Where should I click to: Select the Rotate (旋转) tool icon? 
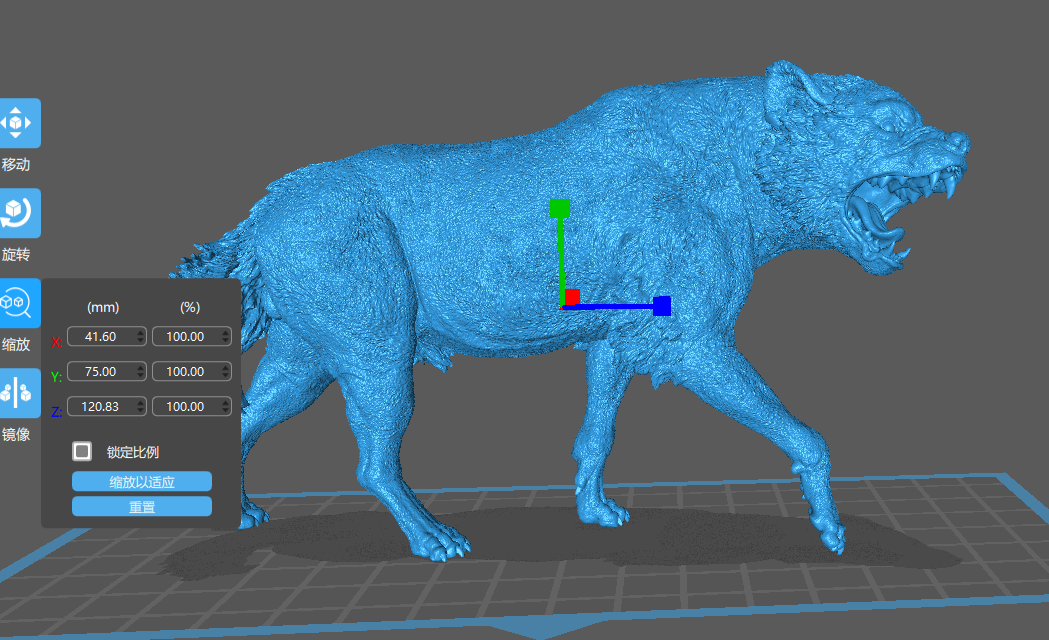18,213
